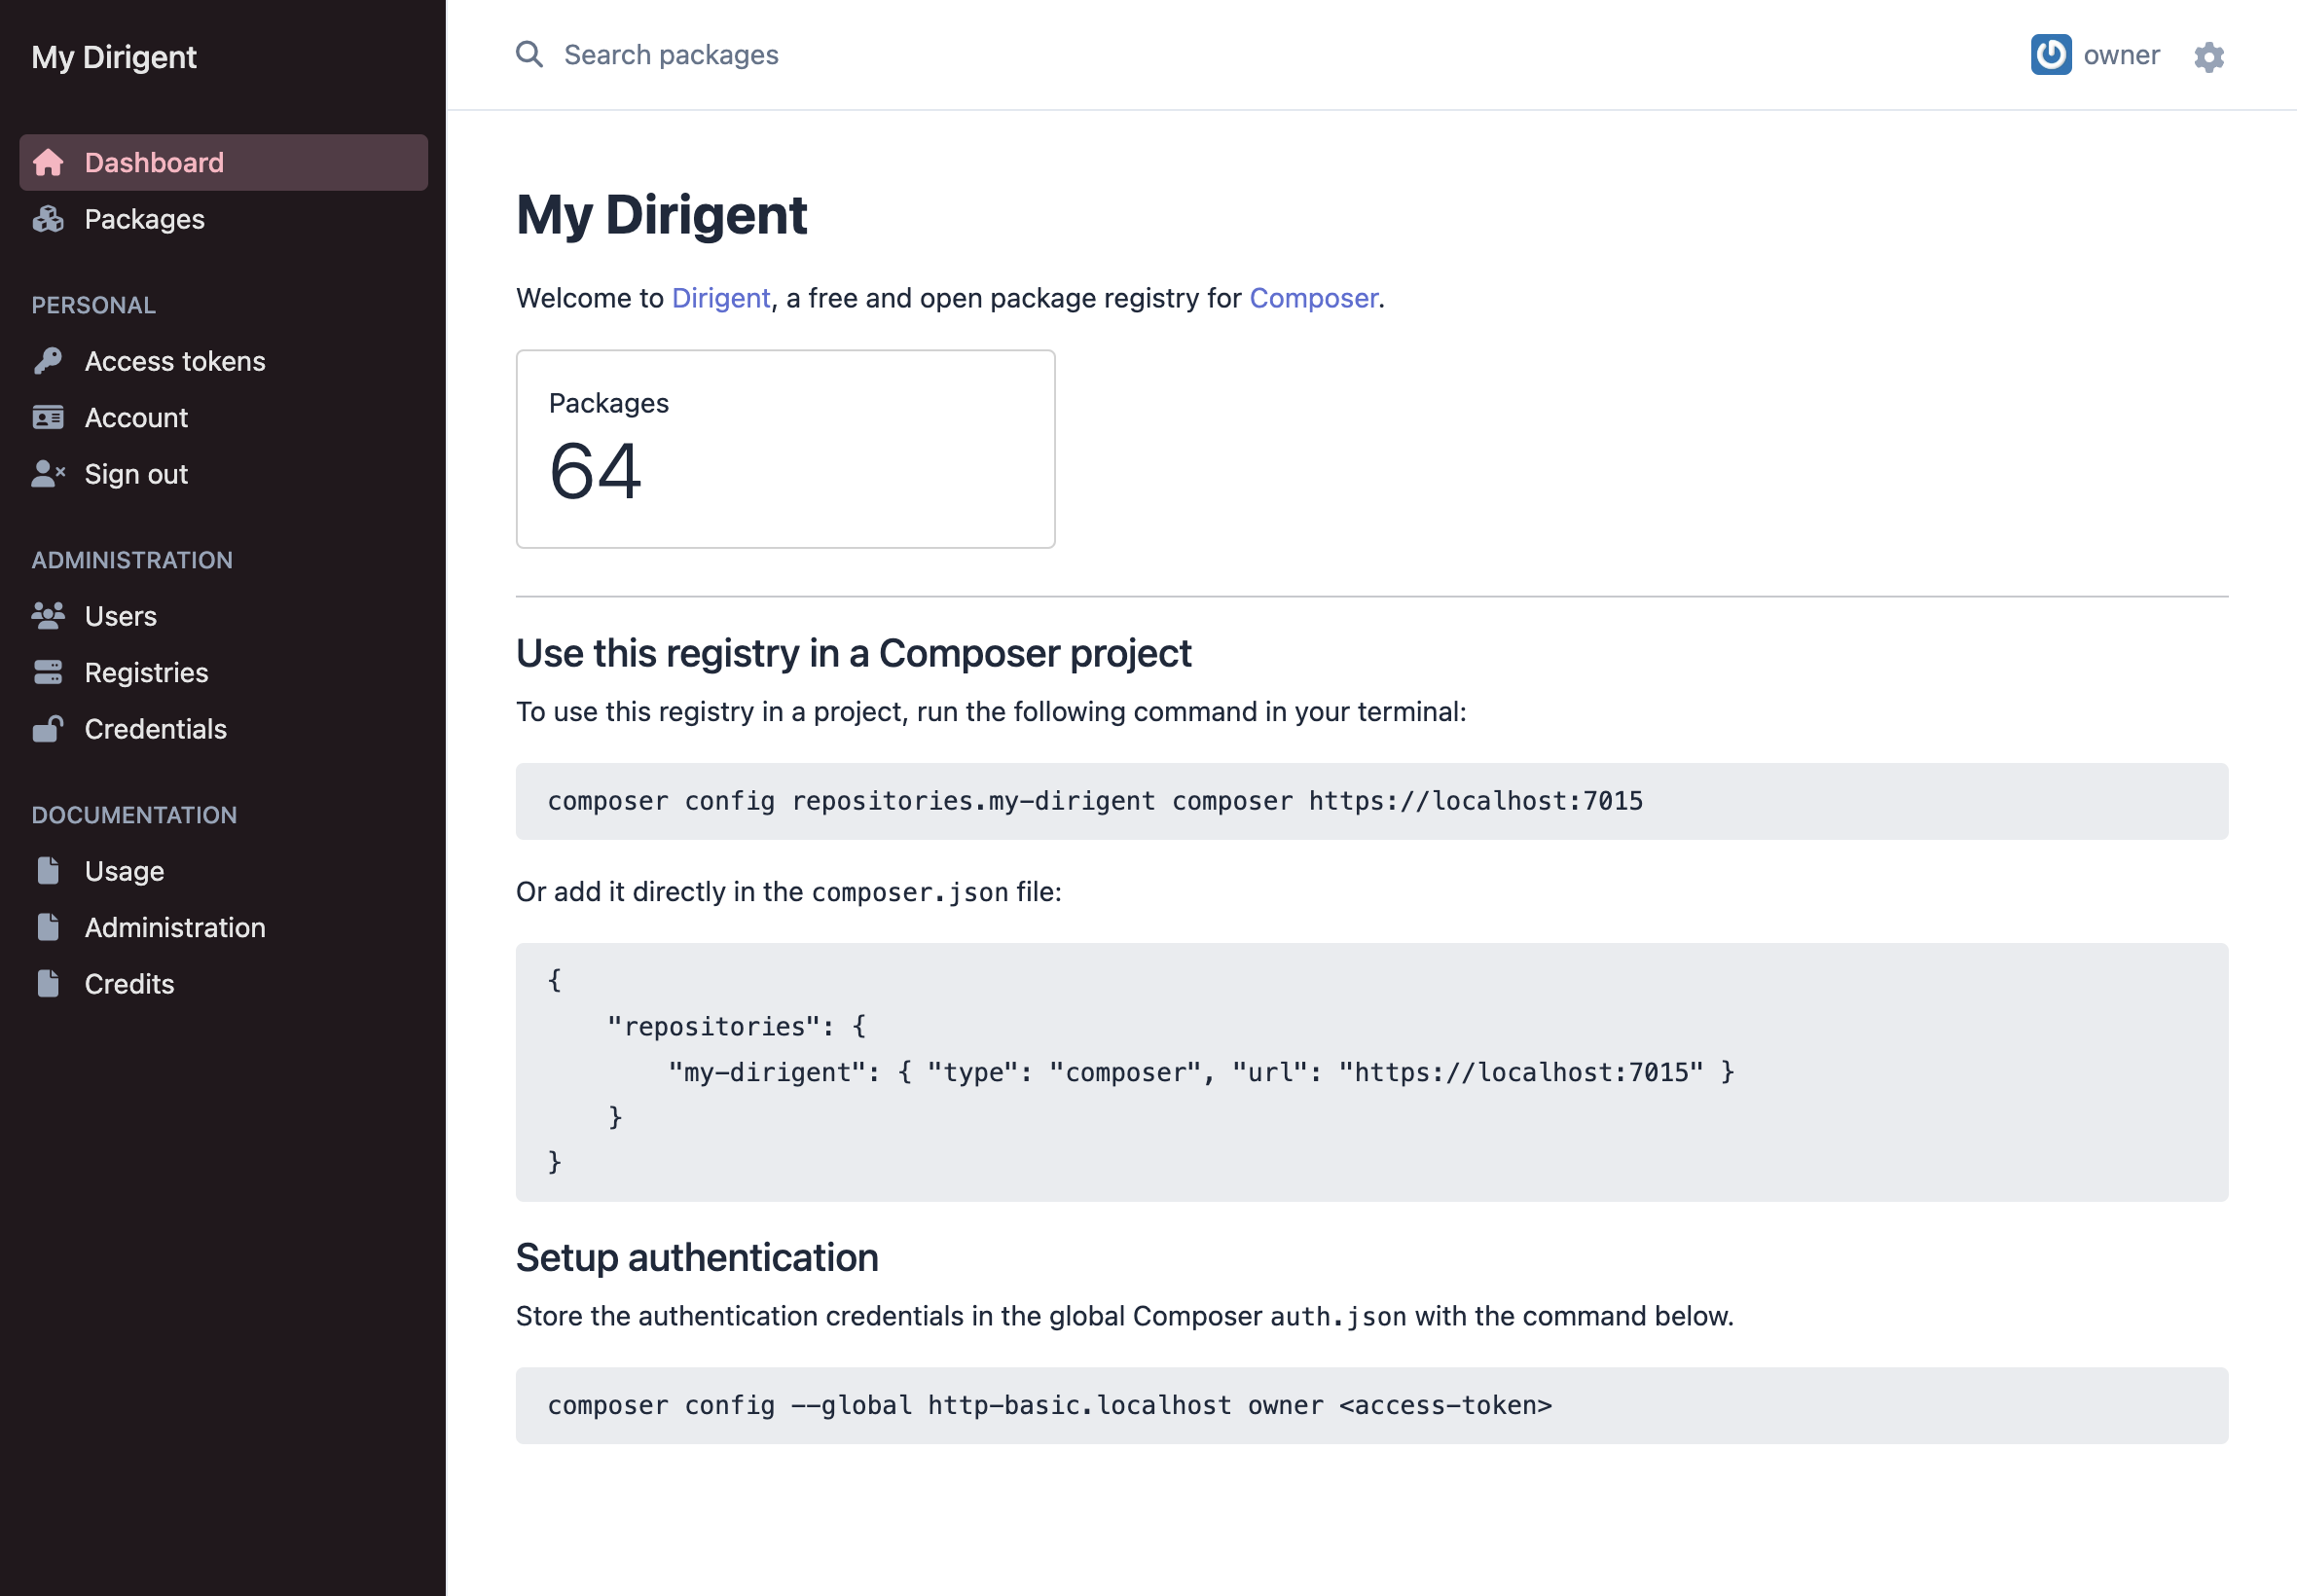Select the My Dirigent app title
Image resolution: width=2297 pixels, height=1596 pixels.
(114, 57)
